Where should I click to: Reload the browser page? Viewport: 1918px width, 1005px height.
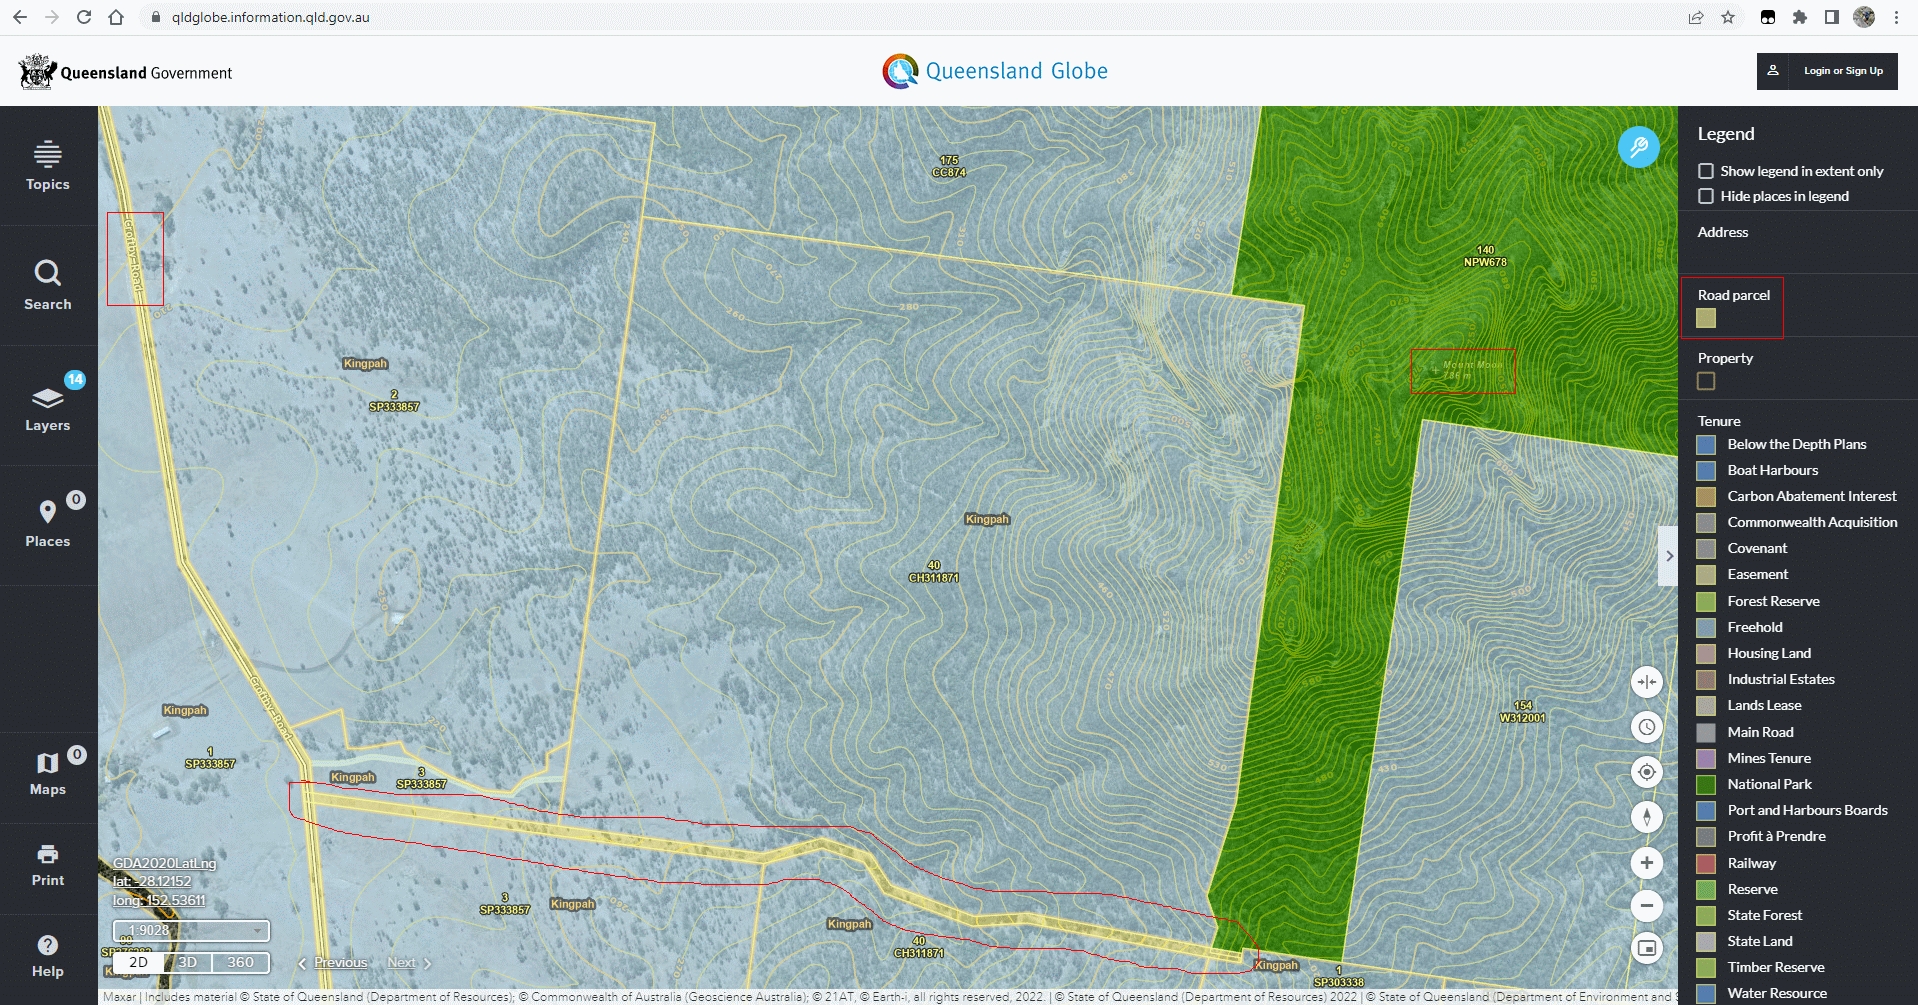84,17
